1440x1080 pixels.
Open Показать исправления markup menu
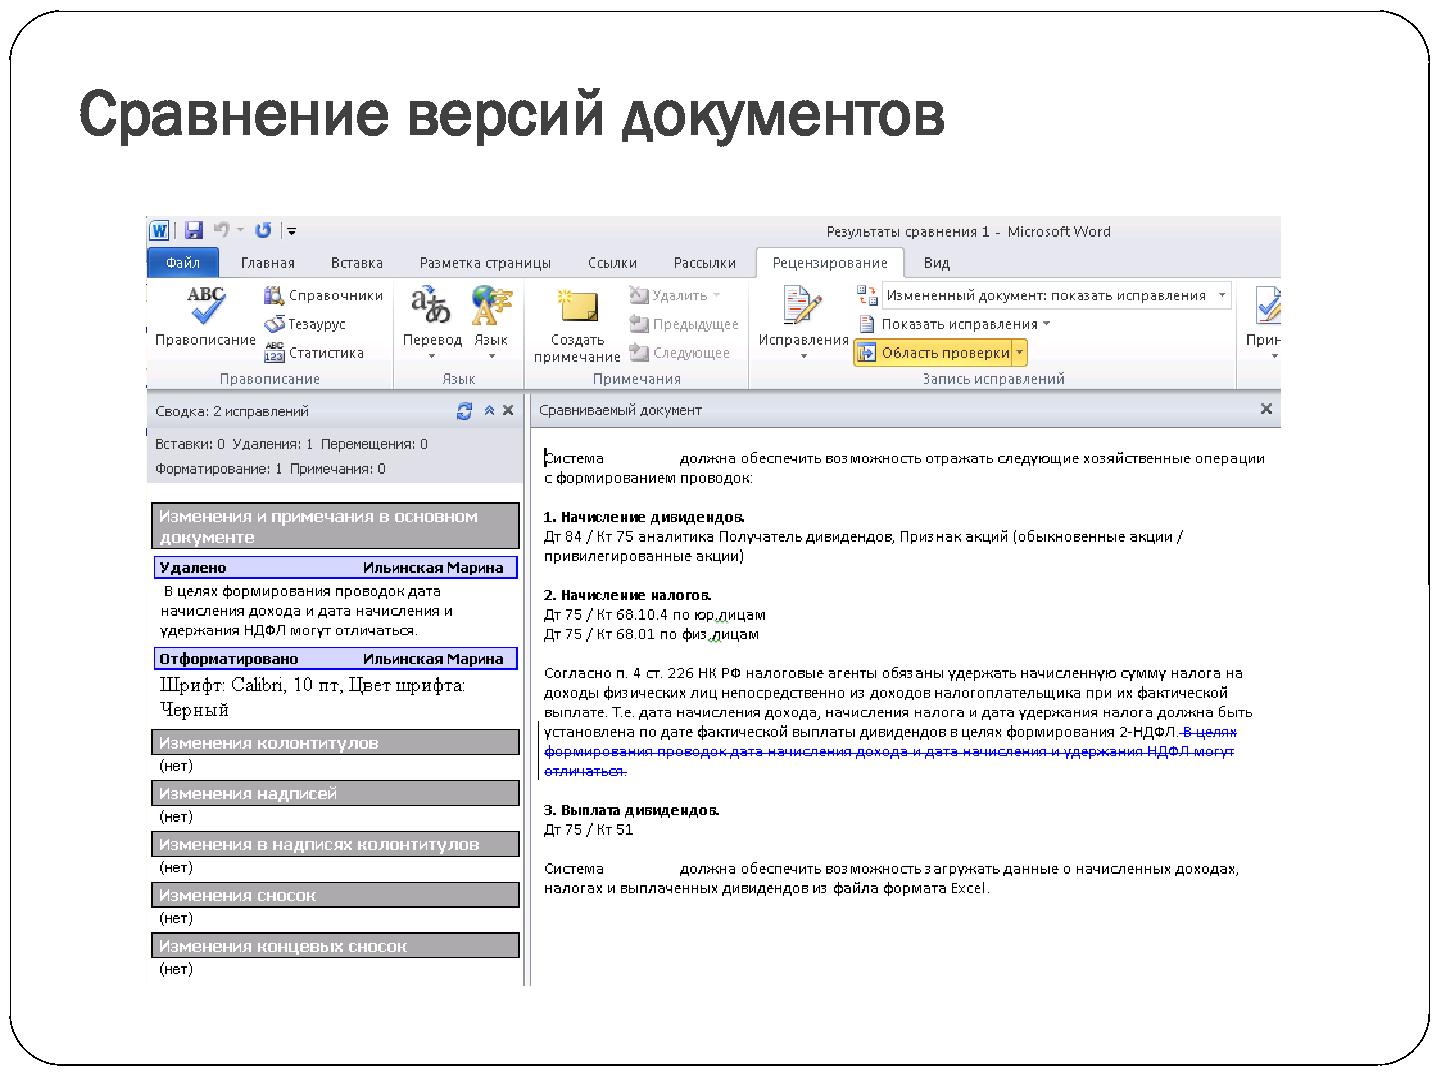tap(955, 324)
